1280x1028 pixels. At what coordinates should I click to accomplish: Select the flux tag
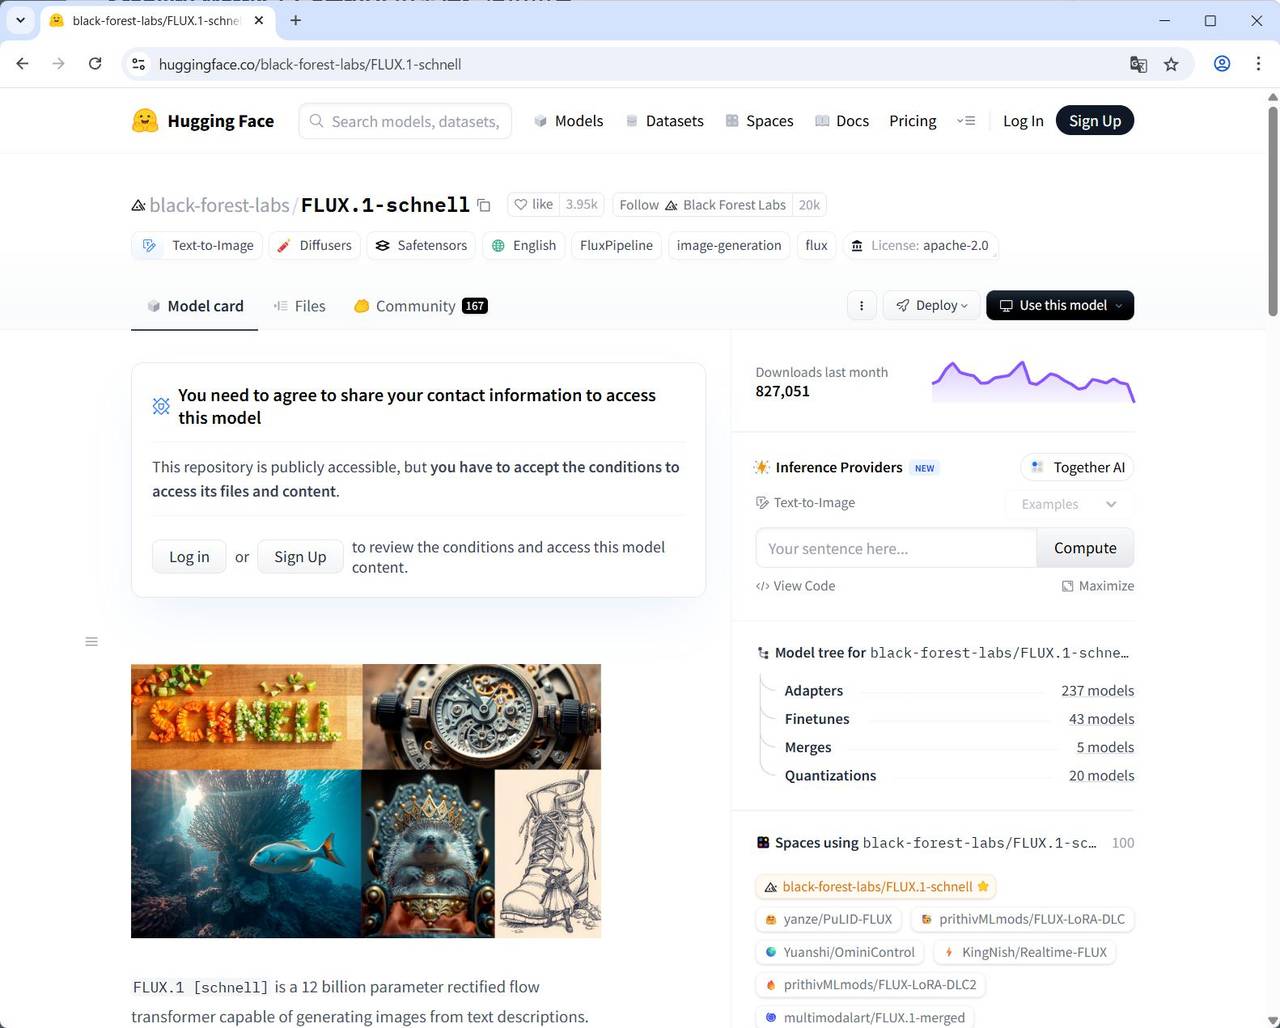pos(817,246)
